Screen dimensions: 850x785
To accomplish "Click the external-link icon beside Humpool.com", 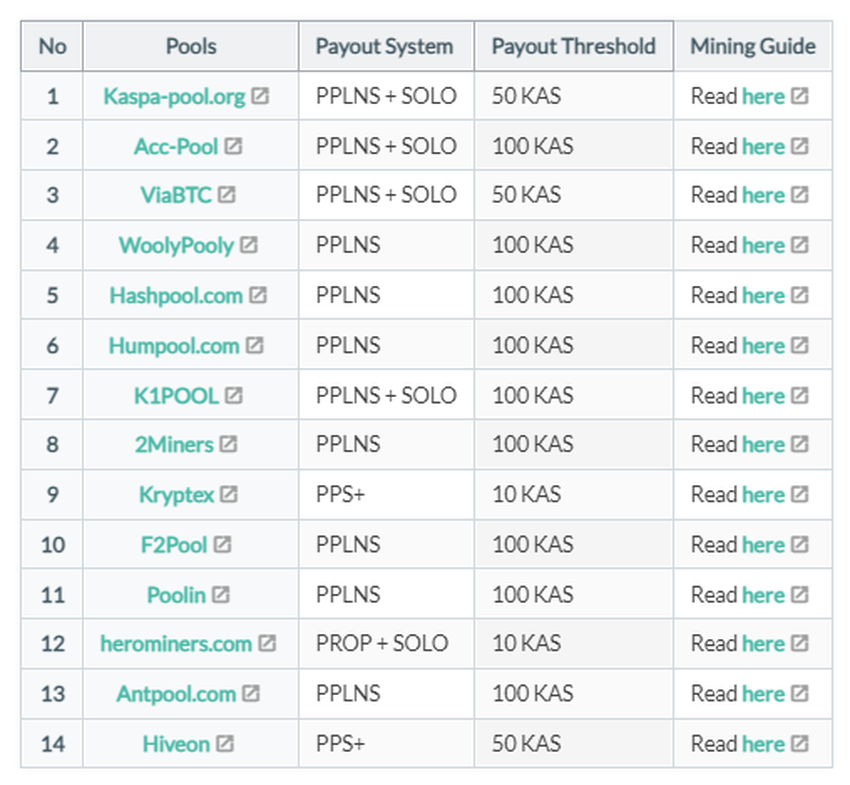I will click(255, 345).
